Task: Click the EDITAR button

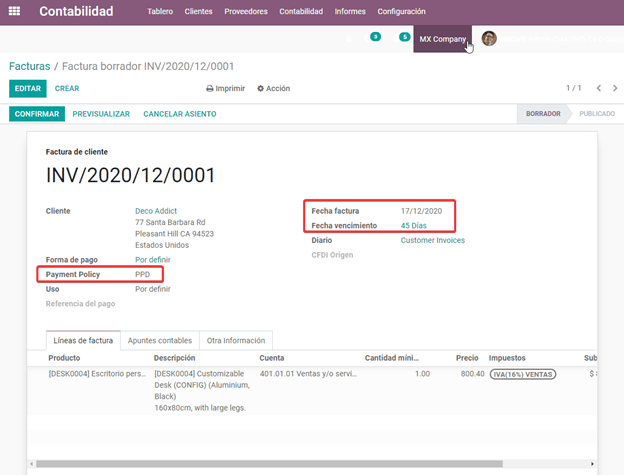Action: tap(27, 88)
